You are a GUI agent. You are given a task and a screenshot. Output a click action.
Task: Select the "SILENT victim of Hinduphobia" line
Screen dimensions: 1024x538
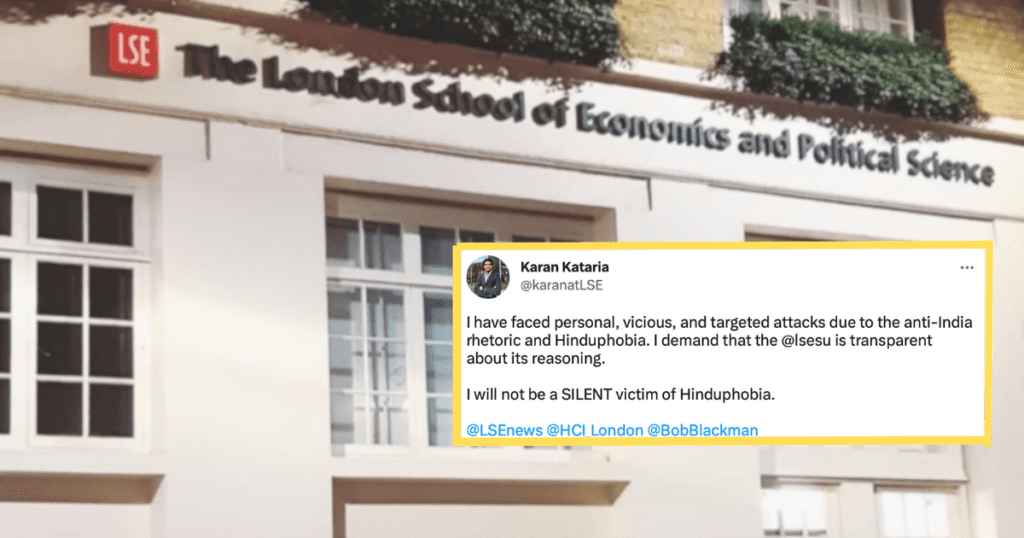[x=620, y=394]
